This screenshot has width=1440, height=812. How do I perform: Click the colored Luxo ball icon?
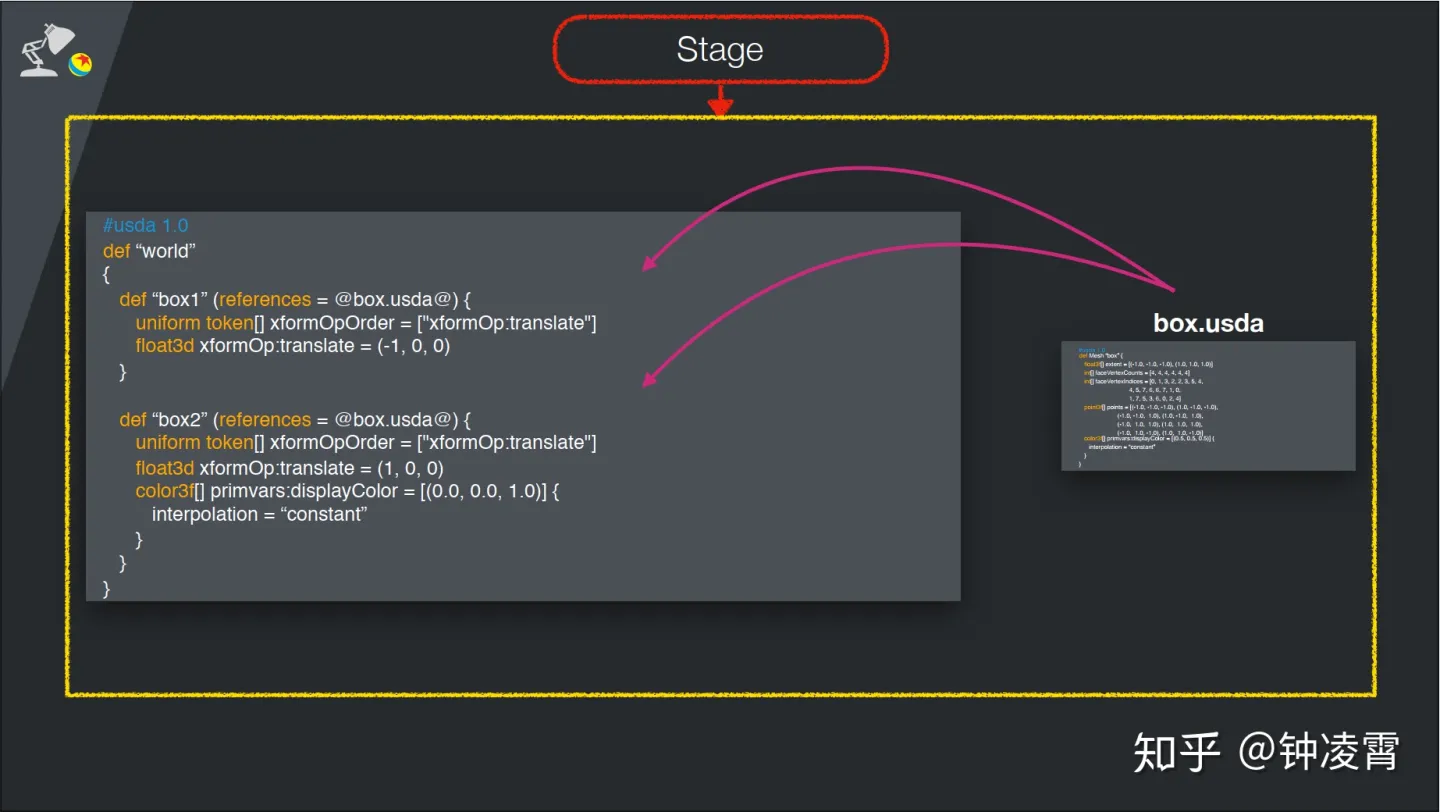pyautogui.click(x=80, y=64)
